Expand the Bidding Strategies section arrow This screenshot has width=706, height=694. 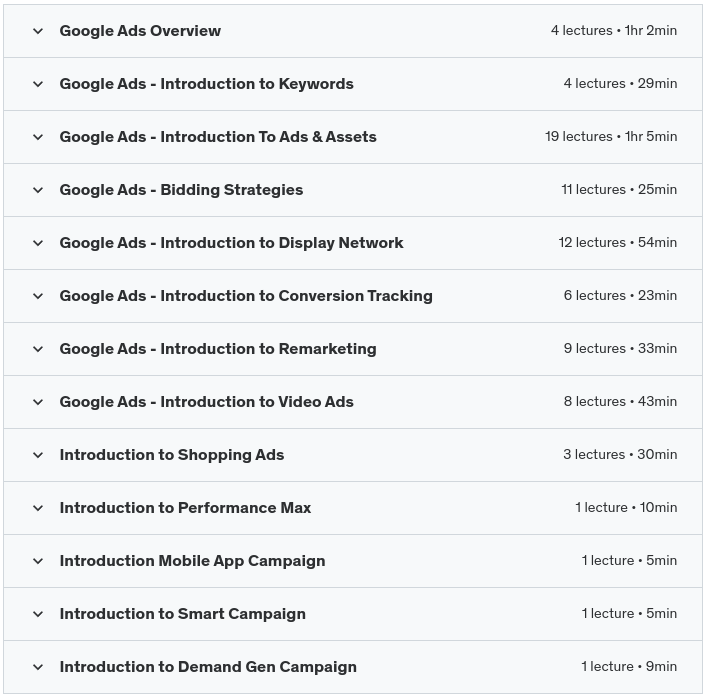coord(38,190)
